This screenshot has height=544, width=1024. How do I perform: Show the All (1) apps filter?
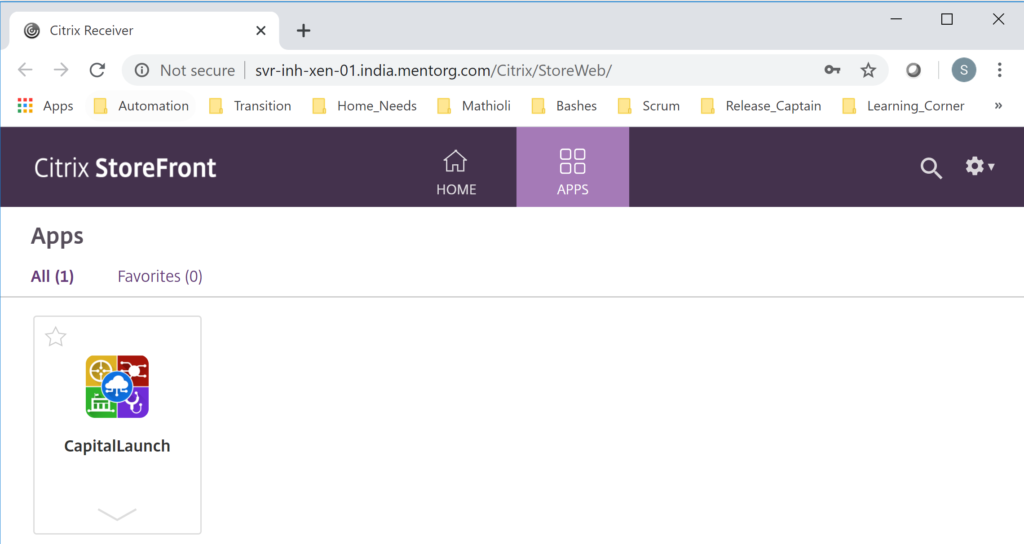[x=52, y=276]
